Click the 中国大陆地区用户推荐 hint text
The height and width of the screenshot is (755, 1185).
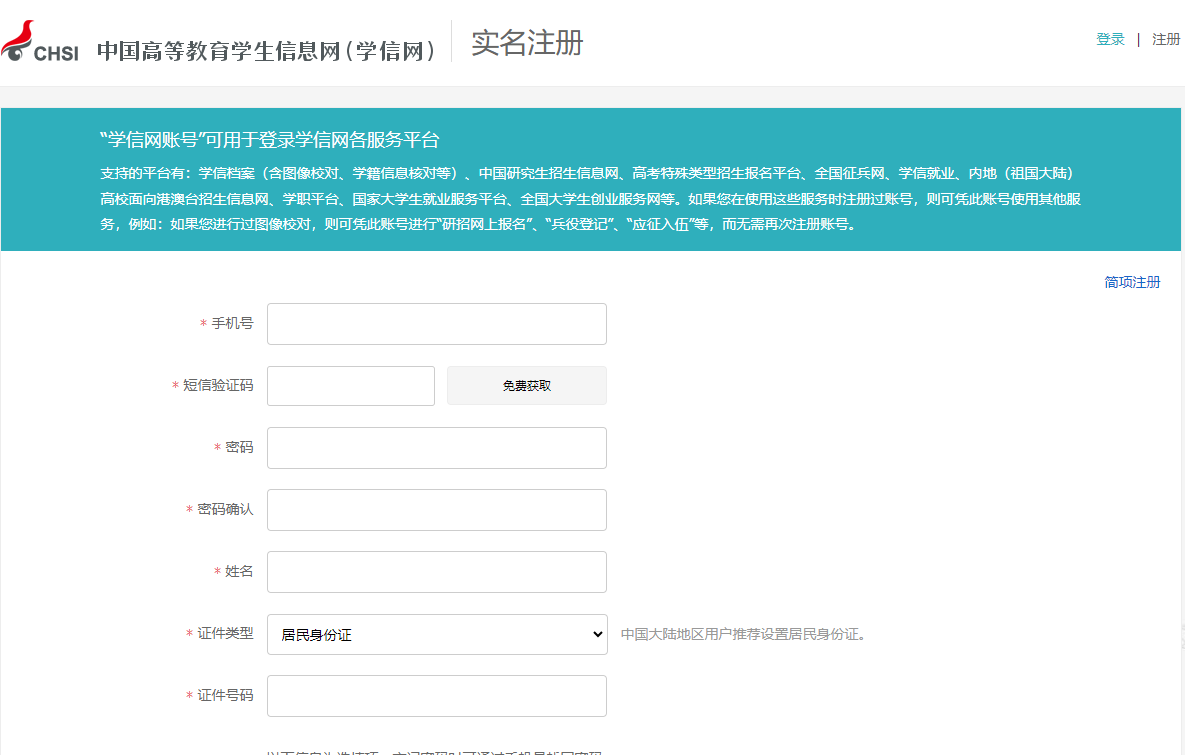click(x=742, y=634)
